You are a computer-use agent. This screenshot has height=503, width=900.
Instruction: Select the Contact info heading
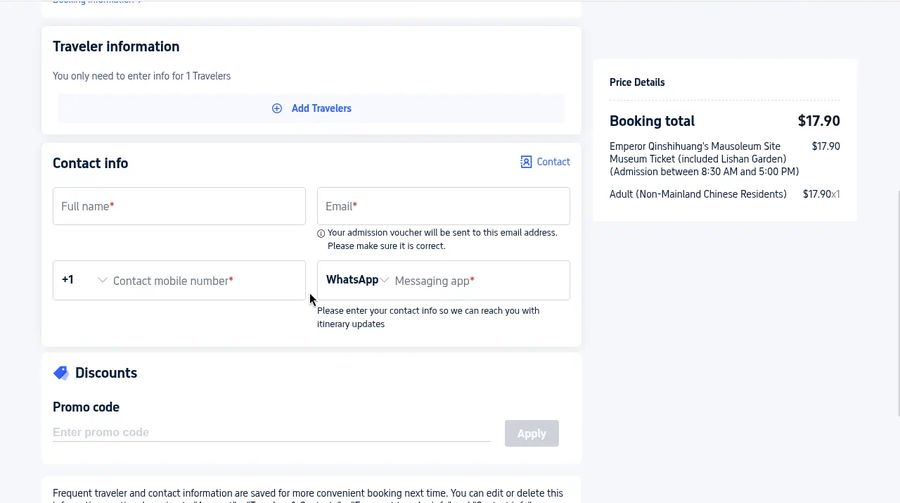click(90, 163)
